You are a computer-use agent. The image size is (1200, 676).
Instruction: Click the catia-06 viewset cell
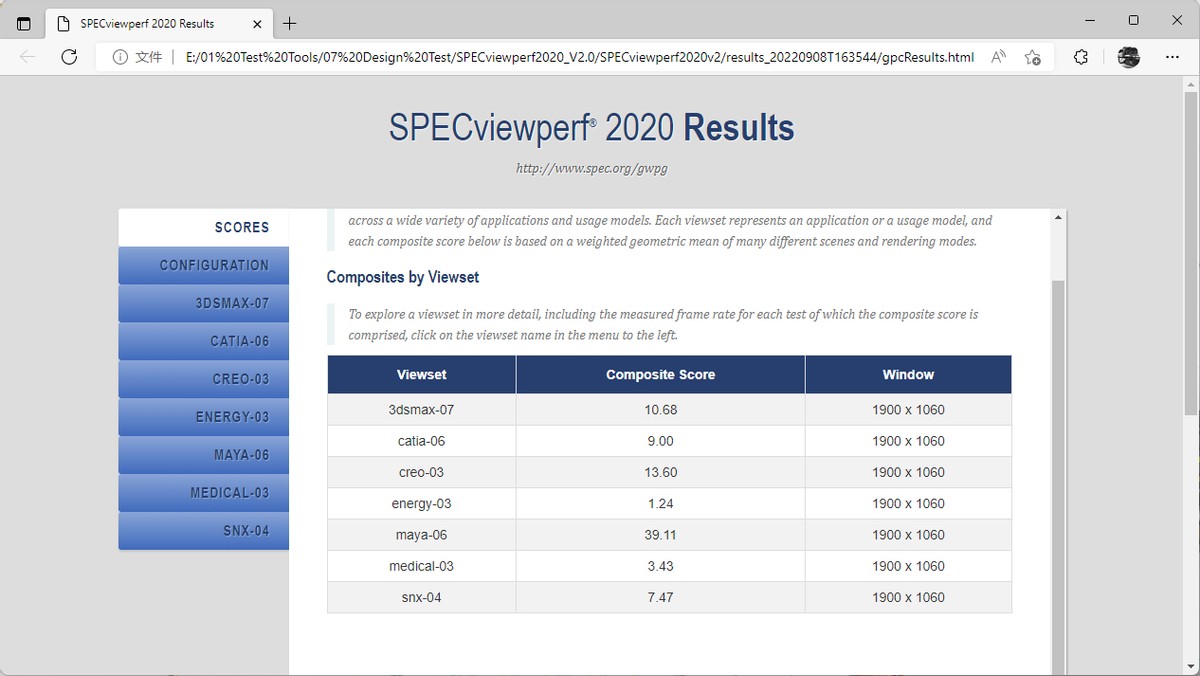tap(421, 441)
